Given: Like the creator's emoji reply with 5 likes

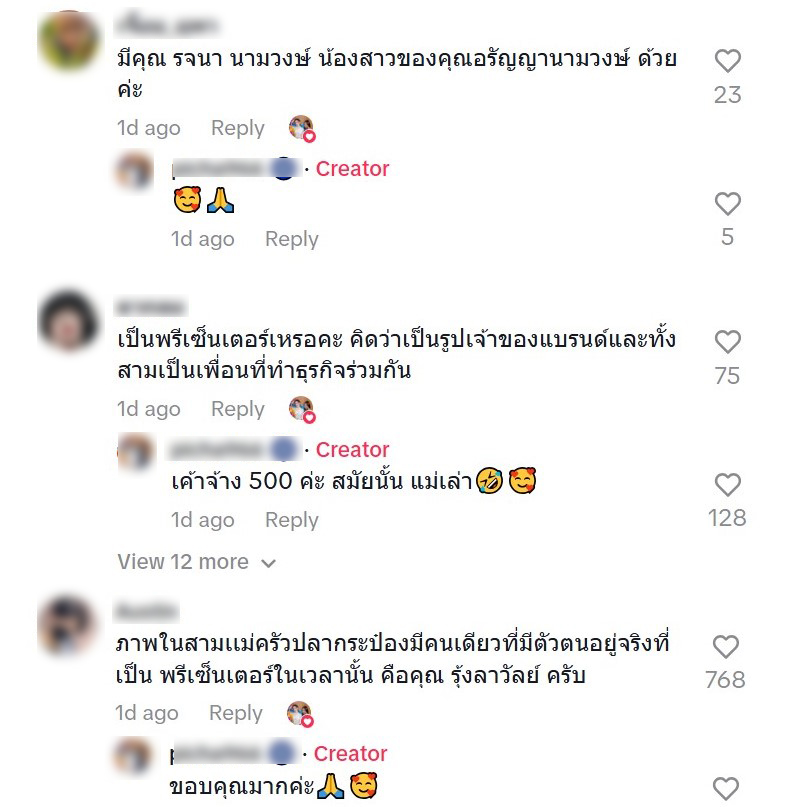Looking at the screenshot, I should tap(727, 203).
